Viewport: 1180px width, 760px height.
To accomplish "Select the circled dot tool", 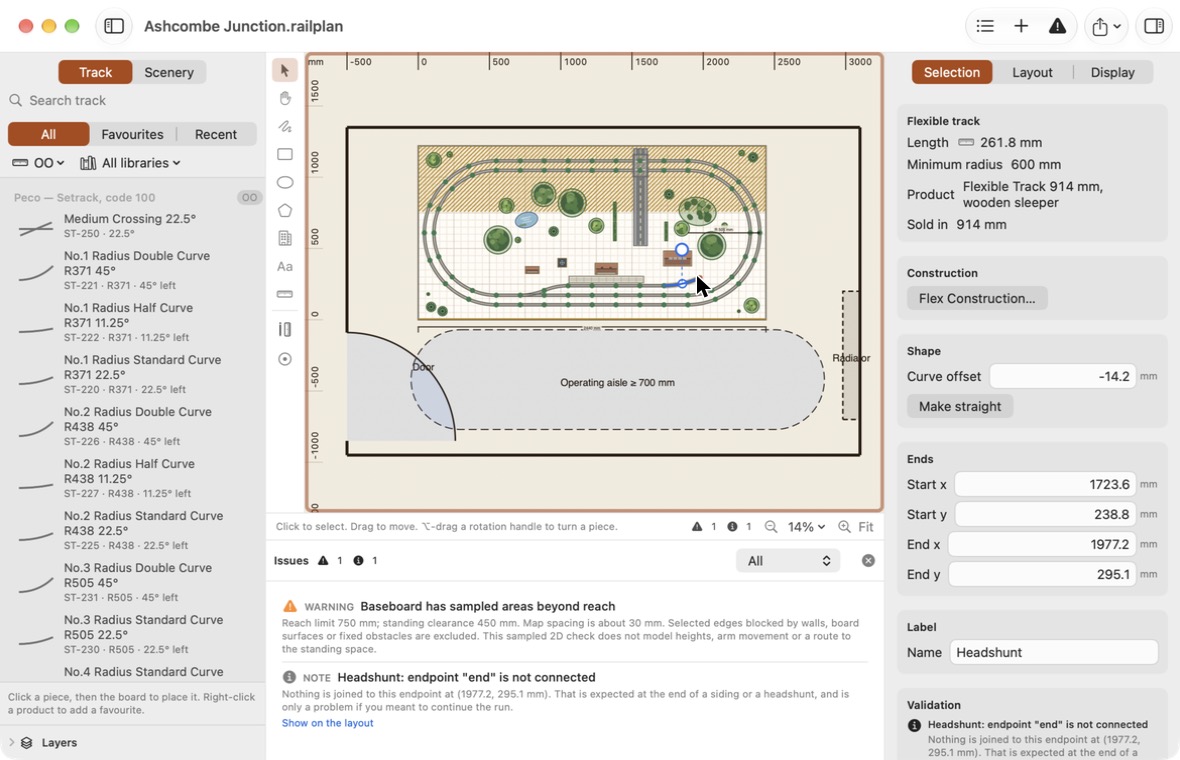I will (284, 359).
